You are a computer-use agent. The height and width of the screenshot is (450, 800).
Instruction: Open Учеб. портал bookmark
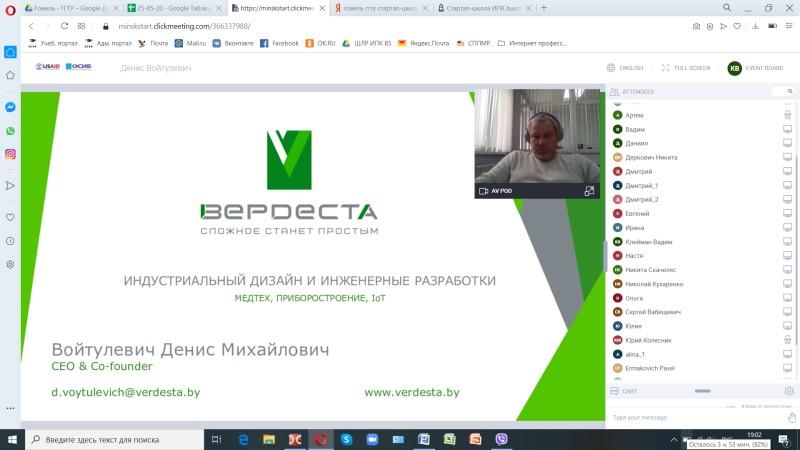(x=53, y=43)
